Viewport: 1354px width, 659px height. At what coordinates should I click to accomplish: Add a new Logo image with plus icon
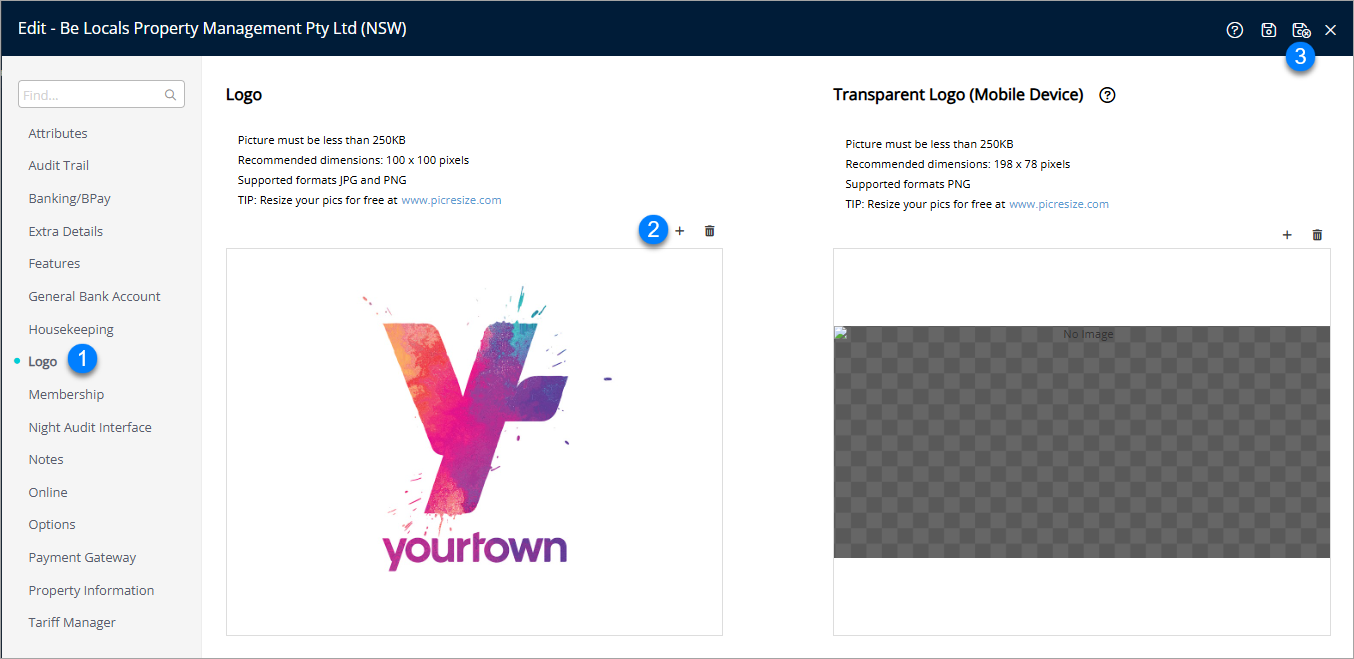[680, 231]
